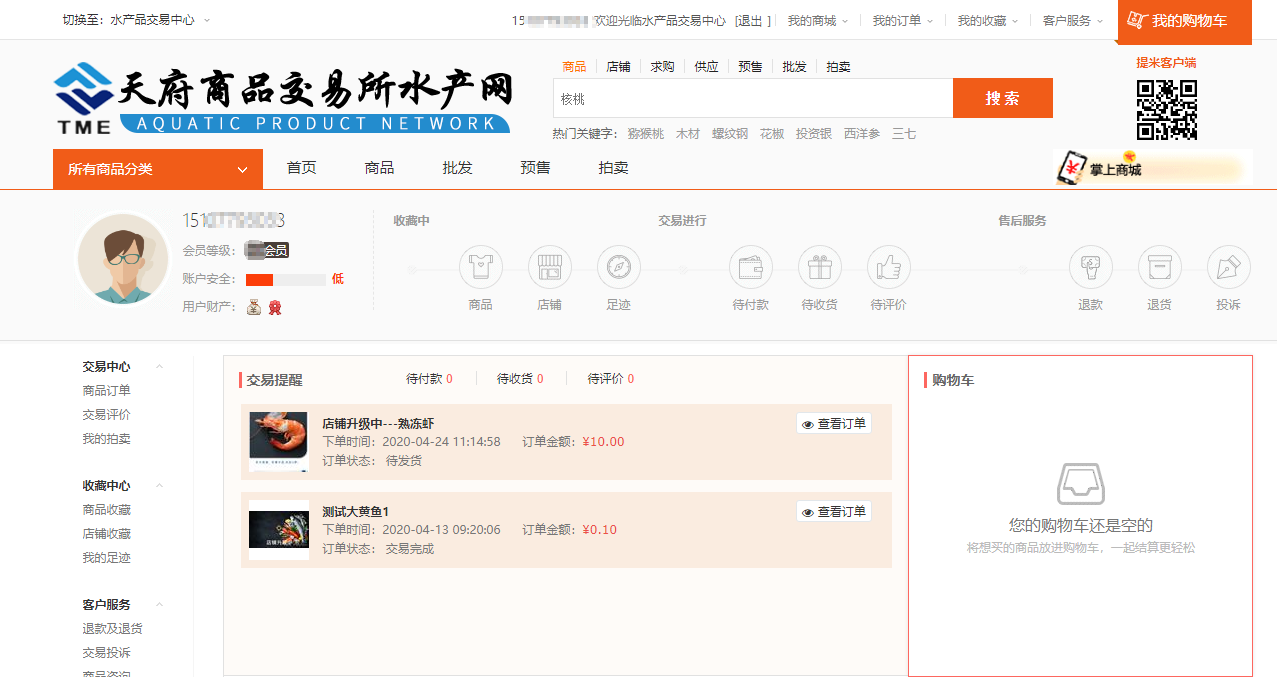Expand the 我的订单 top dropdown
This screenshot has height=677, width=1277.
coord(902,21)
